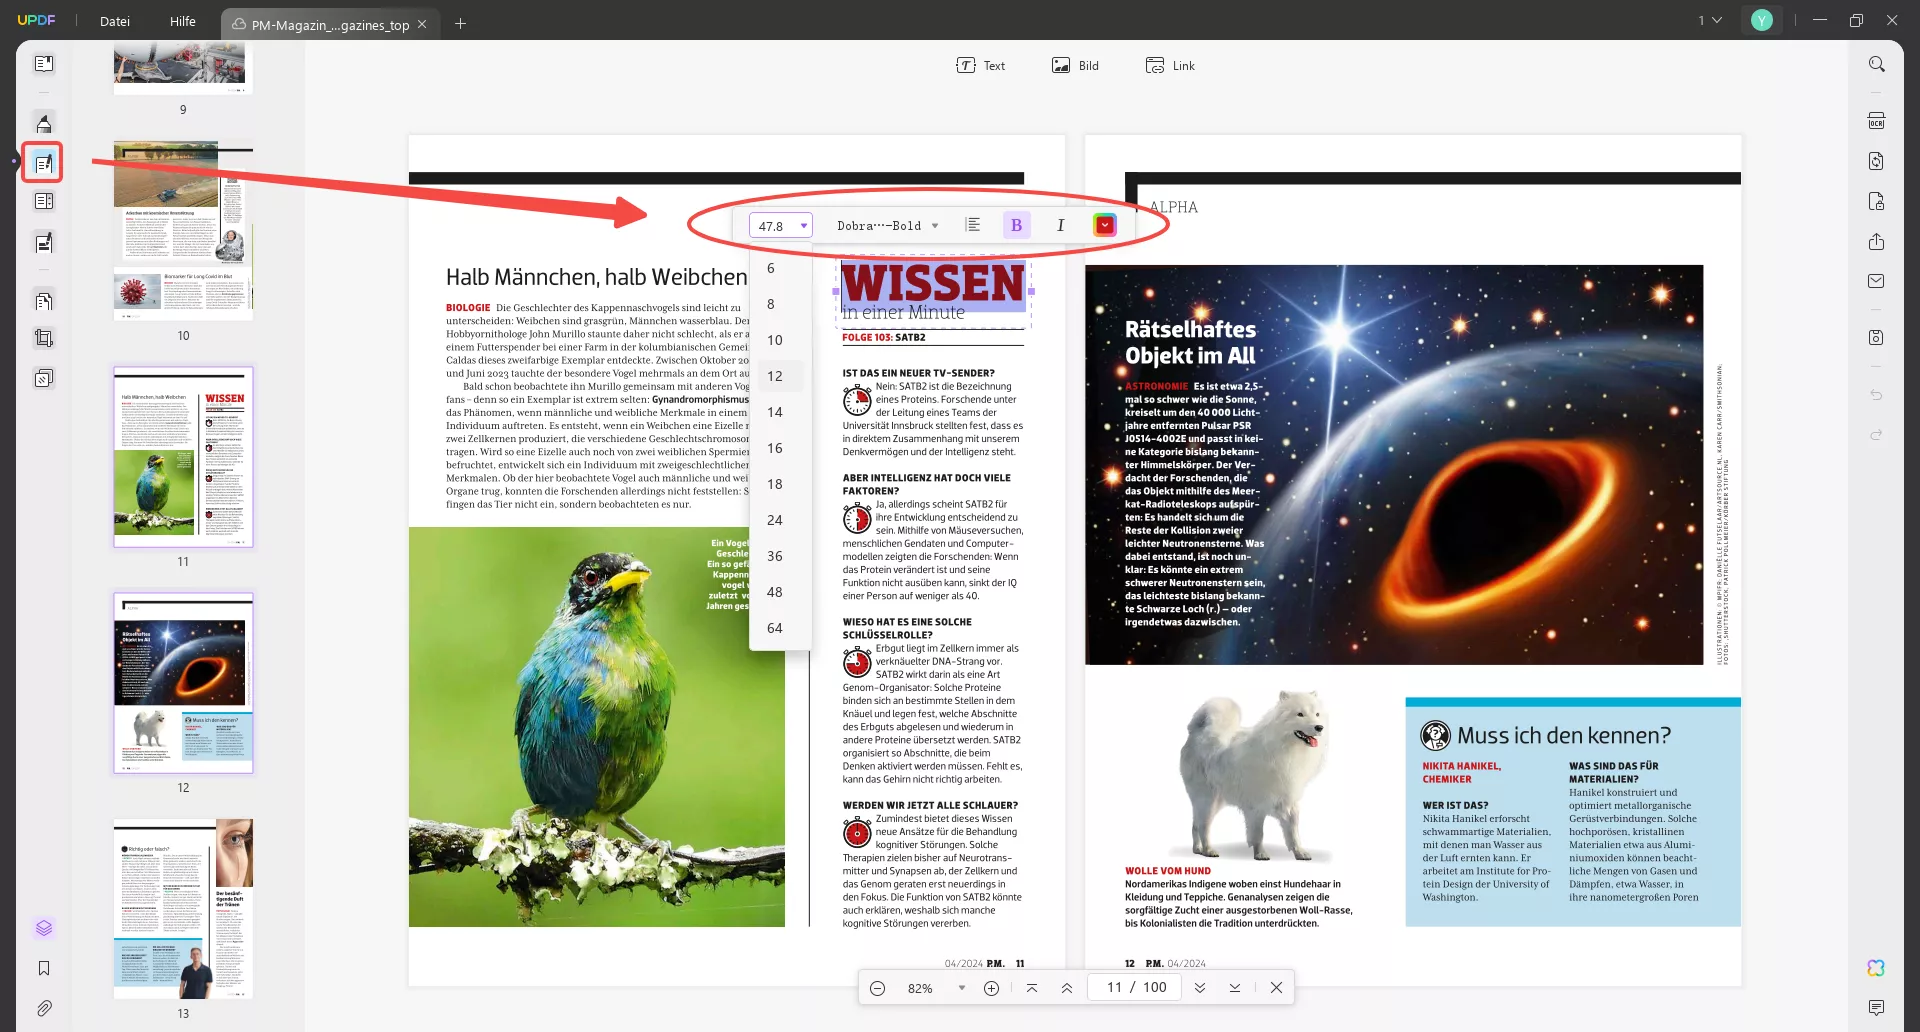Open the page thumbnails panel
1920x1032 pixels.
[44, 927]
